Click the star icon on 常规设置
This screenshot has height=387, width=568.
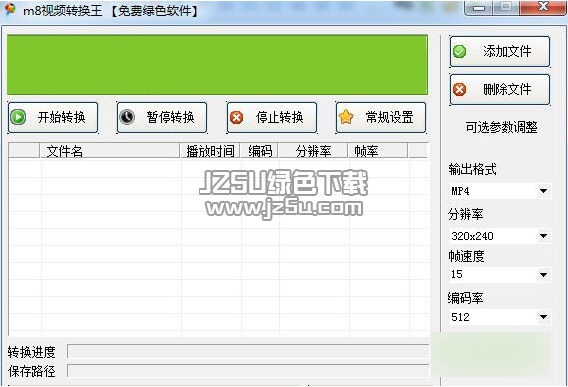346,117
